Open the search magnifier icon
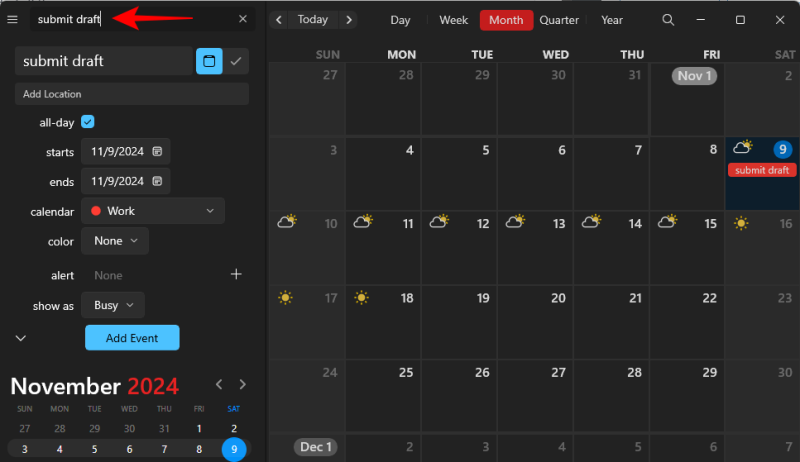Image resolution: width=800 pixels, height=462 pixels. (x=668, y=20)
